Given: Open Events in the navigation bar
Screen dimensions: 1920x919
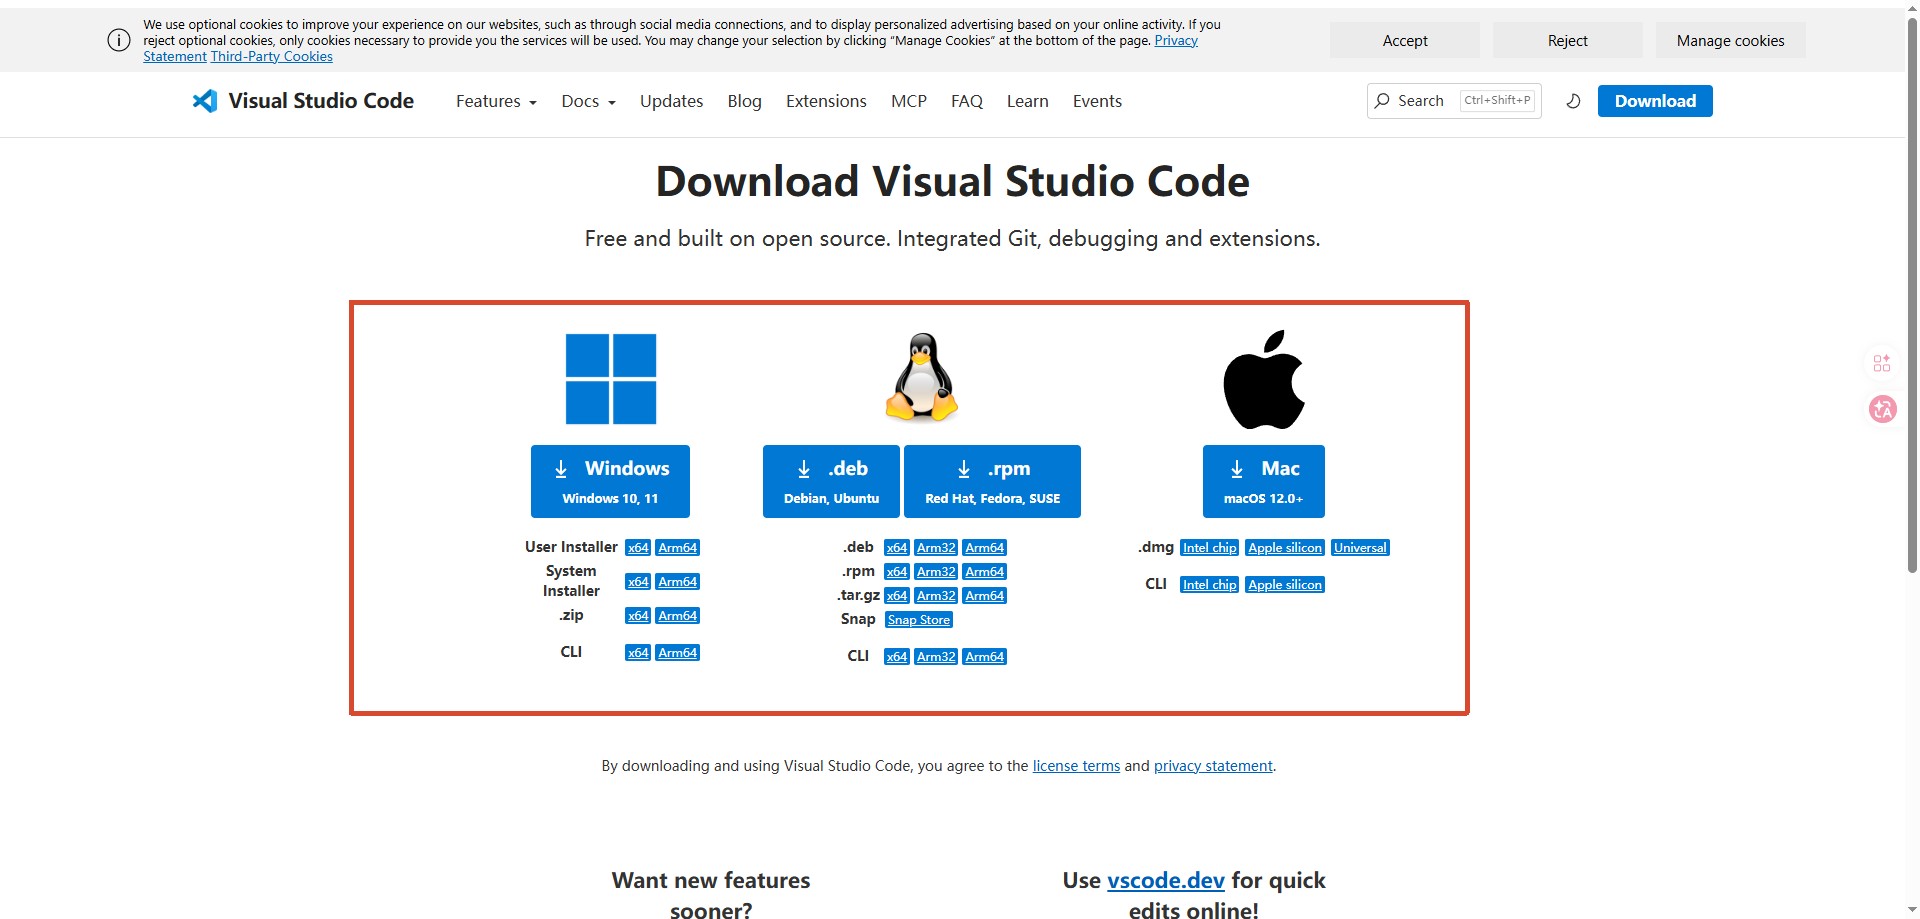Looking at the screenshot, I should 1097,101.
